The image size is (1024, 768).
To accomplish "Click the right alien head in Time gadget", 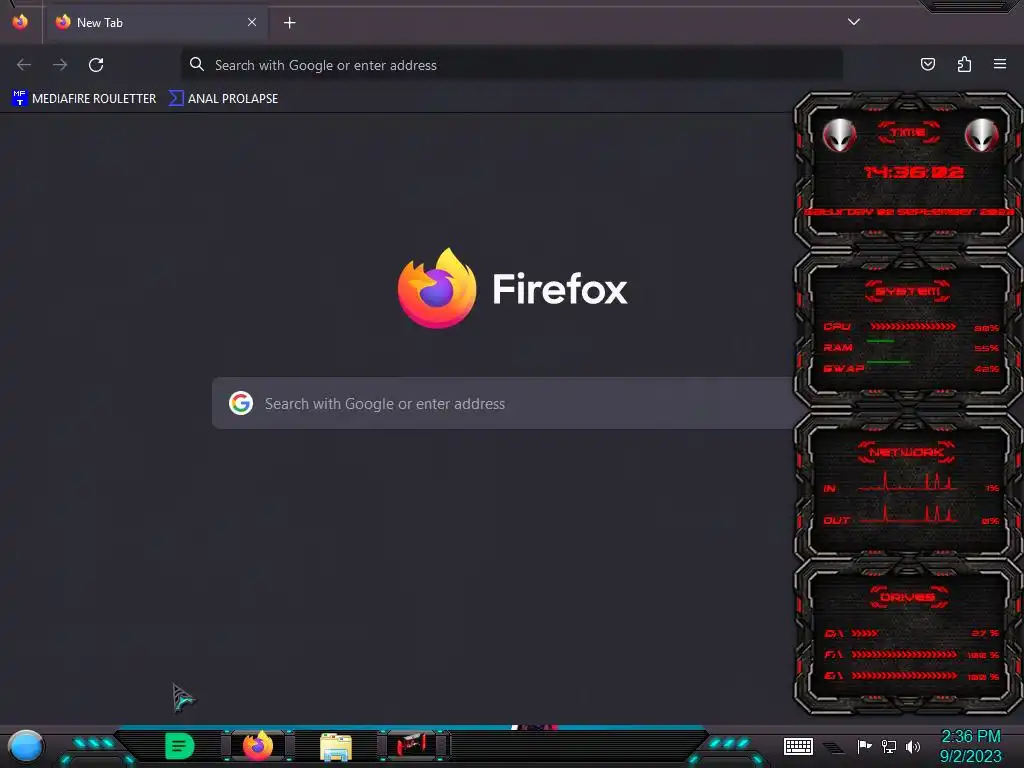I will point(982,136).
